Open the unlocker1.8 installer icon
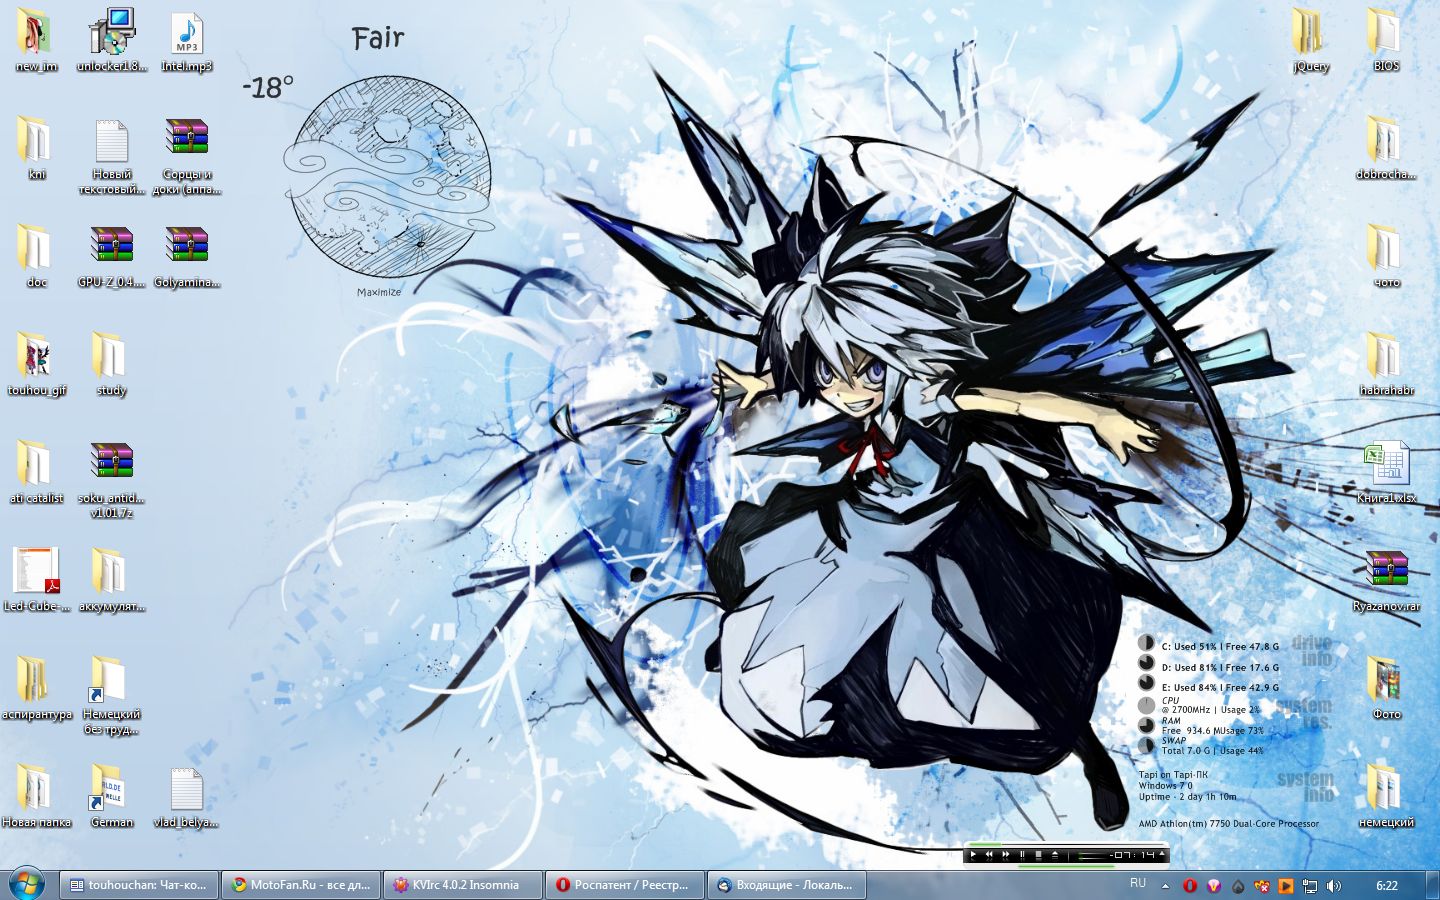The height and width of the screenshot is (900, 1440). tap(112, 41)
